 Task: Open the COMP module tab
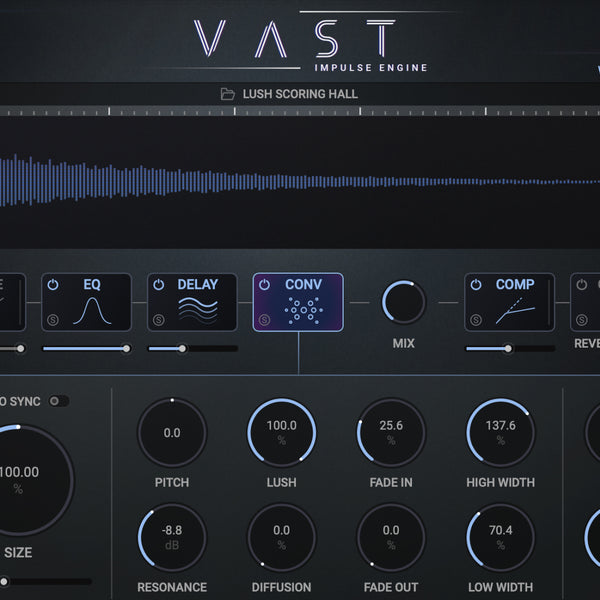pyautogui.click(x=509, y=302)
